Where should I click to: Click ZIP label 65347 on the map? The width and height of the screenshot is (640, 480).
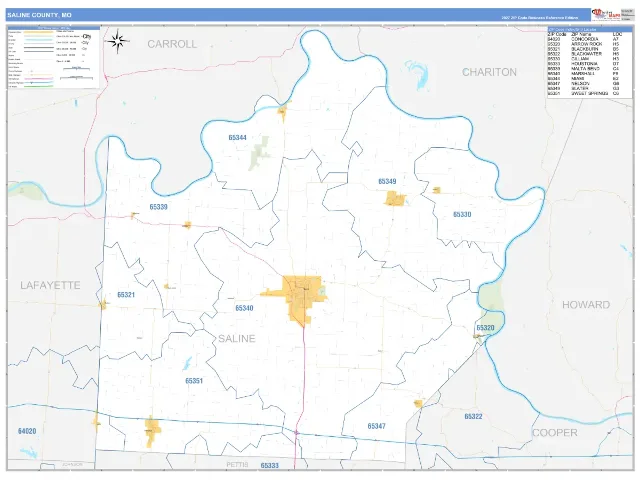coord(376,426)
